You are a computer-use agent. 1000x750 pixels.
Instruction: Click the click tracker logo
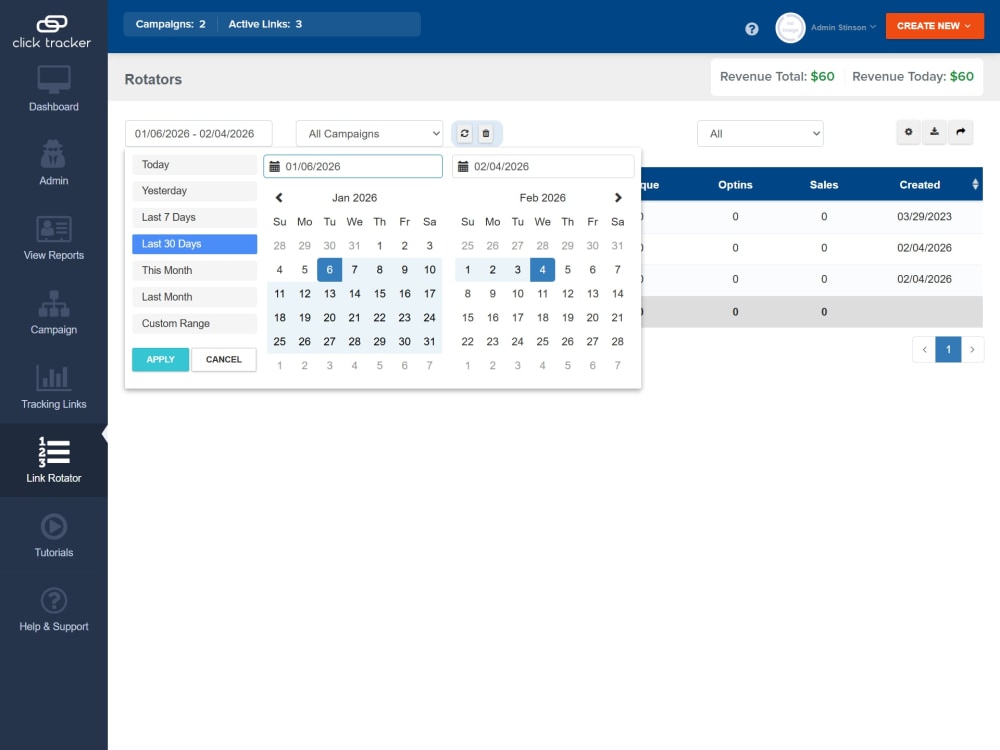point(52,32)
